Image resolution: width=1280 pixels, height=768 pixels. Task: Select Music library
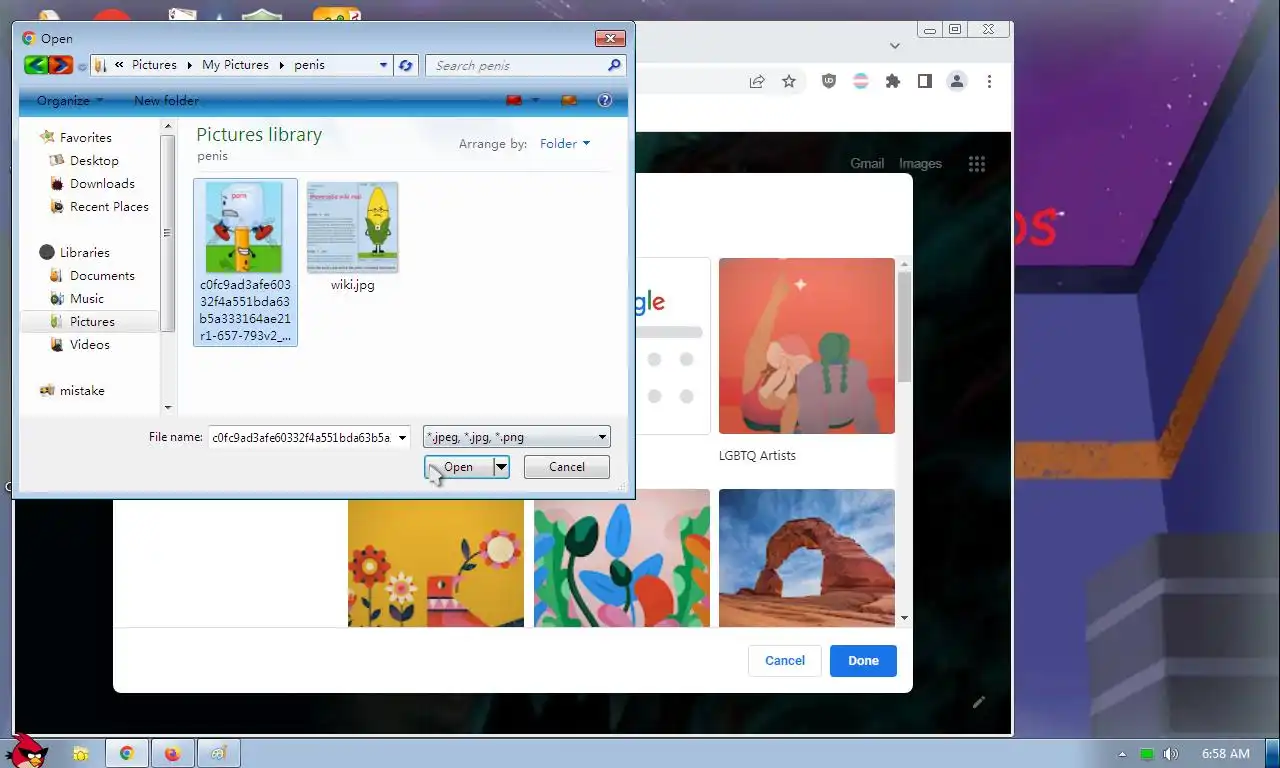[87, 298]
